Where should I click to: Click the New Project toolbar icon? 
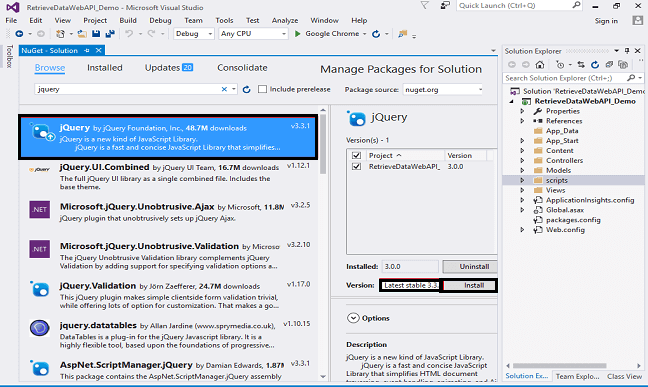point(60,34)
